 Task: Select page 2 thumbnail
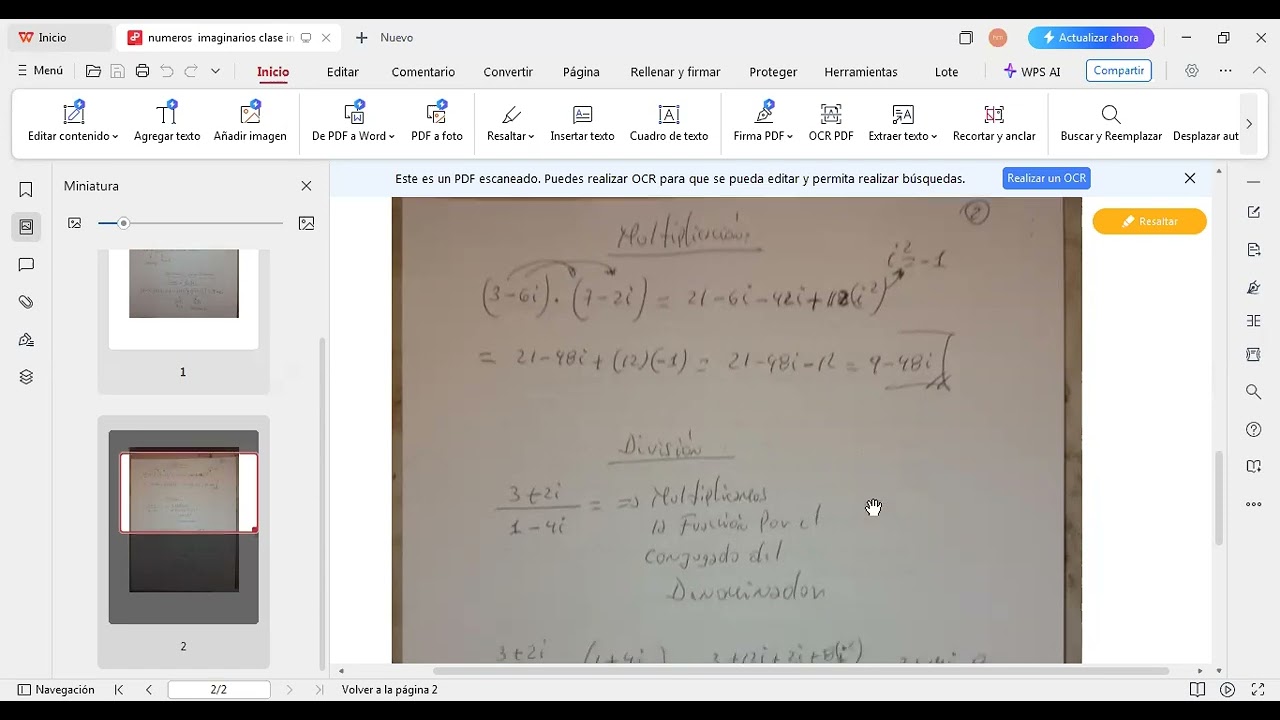pos(183,527)
